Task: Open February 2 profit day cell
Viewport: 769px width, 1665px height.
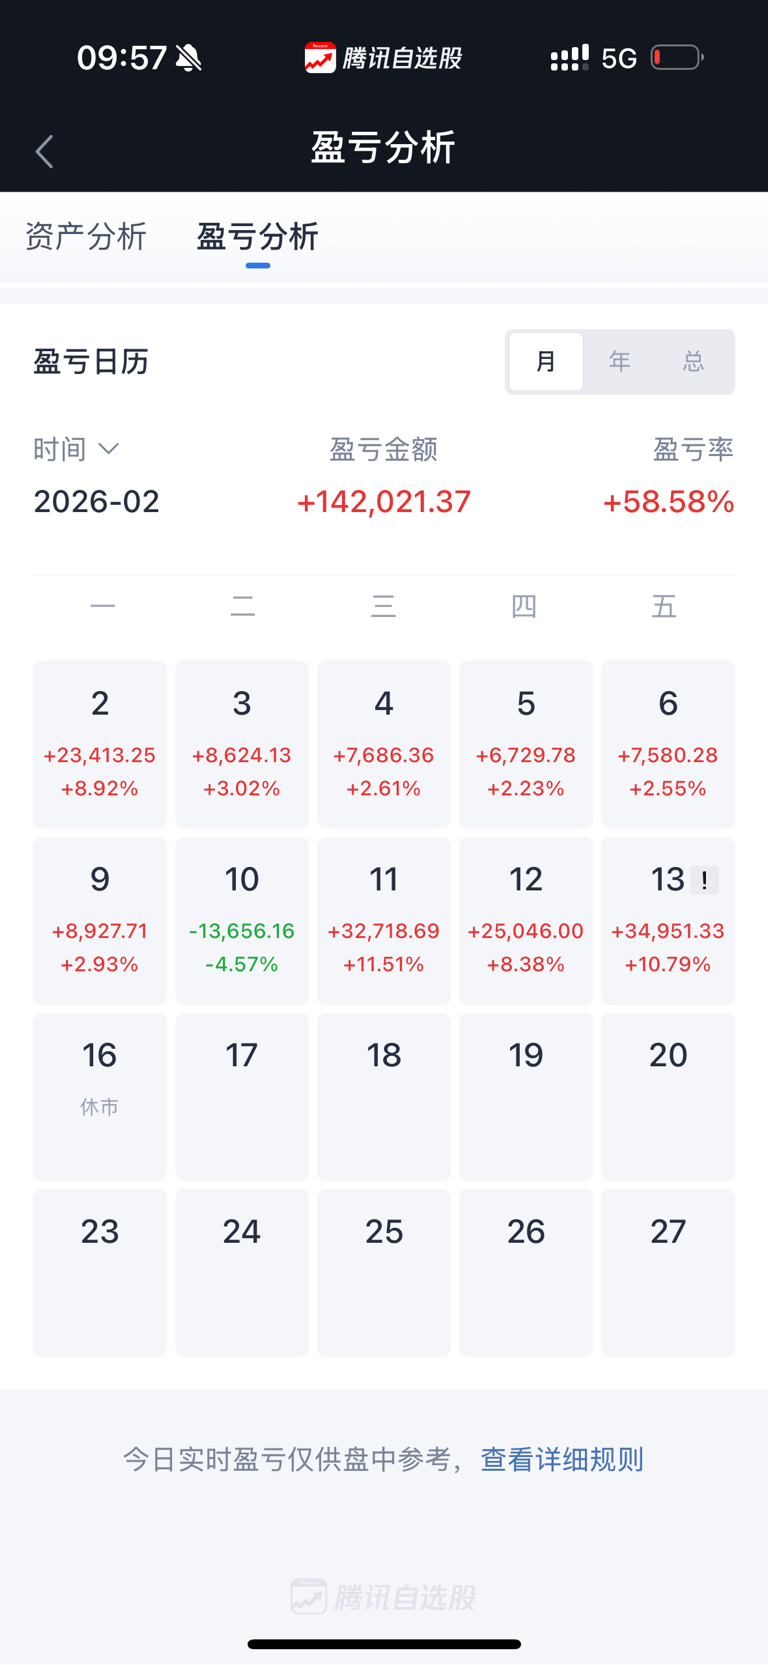Action: [x=100, y=744]
